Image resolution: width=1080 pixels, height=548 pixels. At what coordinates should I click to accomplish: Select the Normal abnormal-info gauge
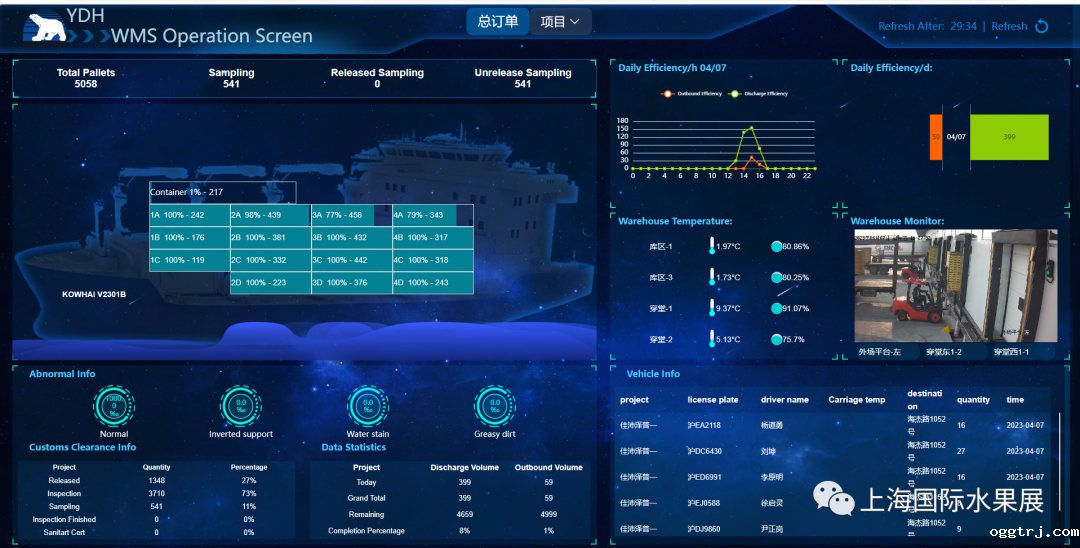point(114,406)
